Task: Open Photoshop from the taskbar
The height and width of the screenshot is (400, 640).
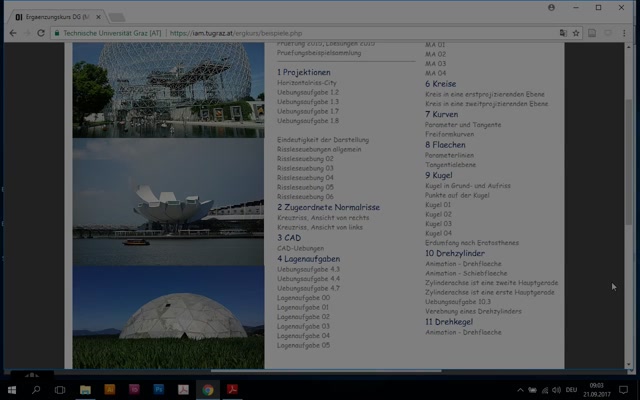Action: [x=159, y=389]
